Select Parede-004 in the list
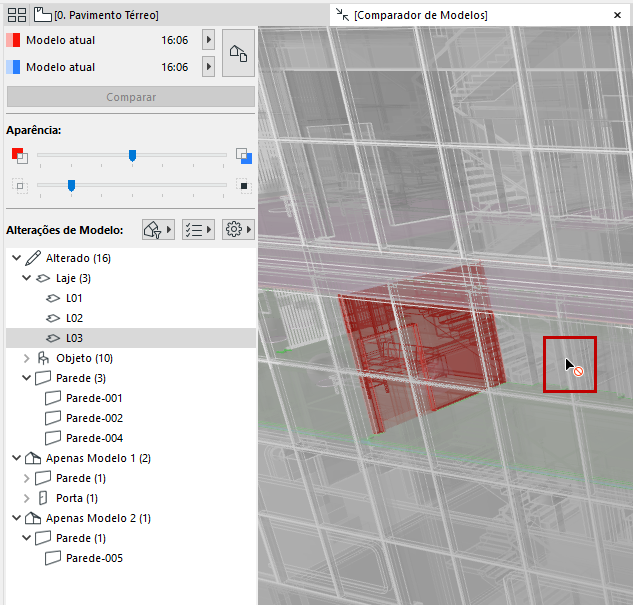633x605 pixels. click(x=131, y=438)
